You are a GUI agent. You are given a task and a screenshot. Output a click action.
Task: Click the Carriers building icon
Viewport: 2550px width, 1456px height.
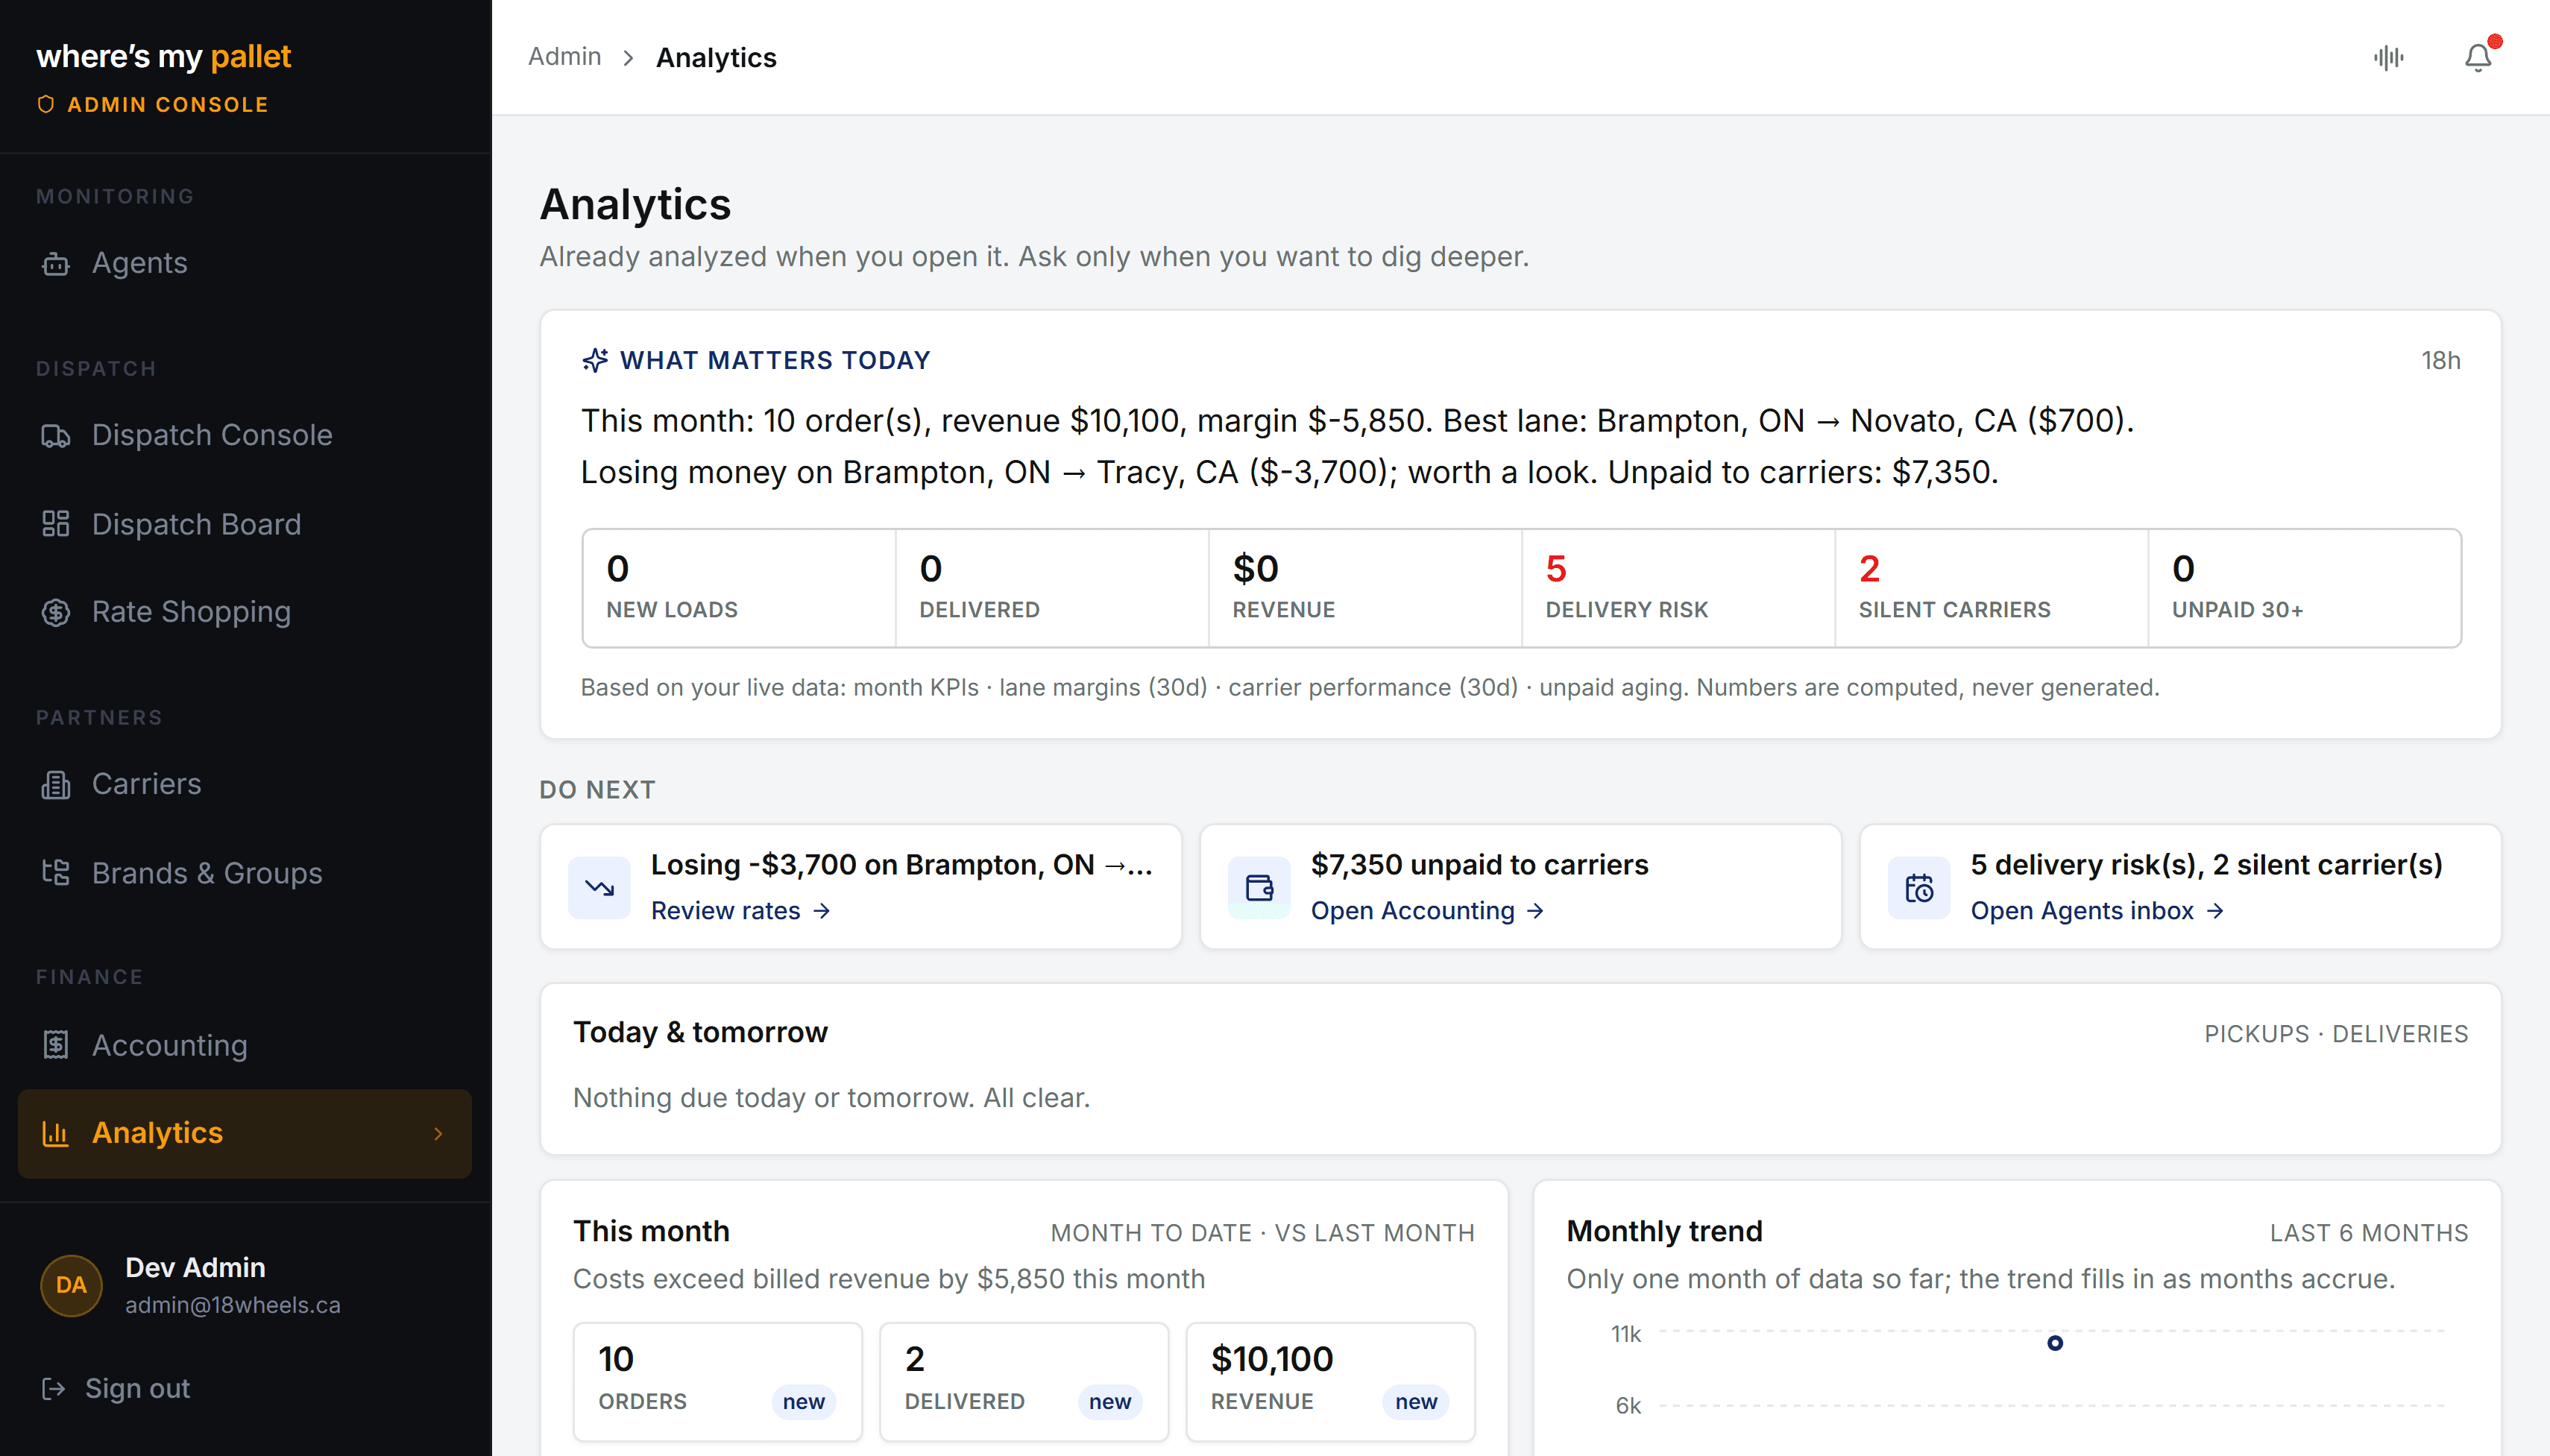click(x=56, y=785)
